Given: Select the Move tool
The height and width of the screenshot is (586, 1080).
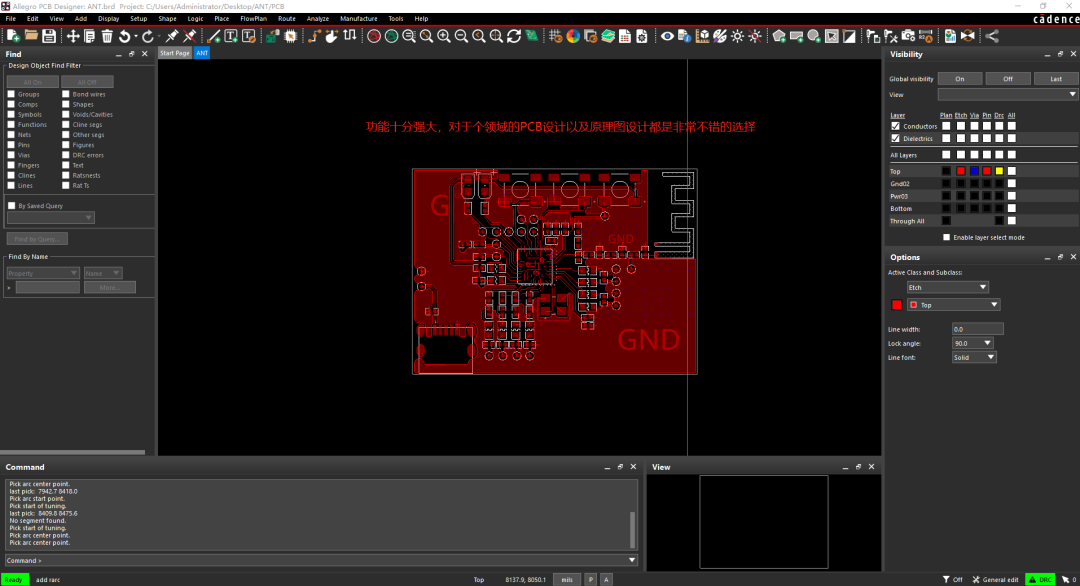Looking at the screenshot, I should pyautogui.click(x=72, y=36).
